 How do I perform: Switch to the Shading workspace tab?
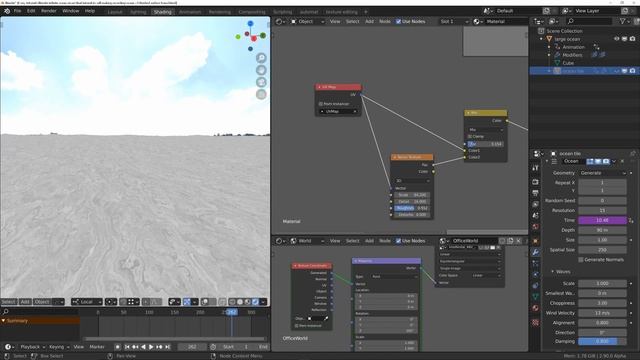pos(162,12)
